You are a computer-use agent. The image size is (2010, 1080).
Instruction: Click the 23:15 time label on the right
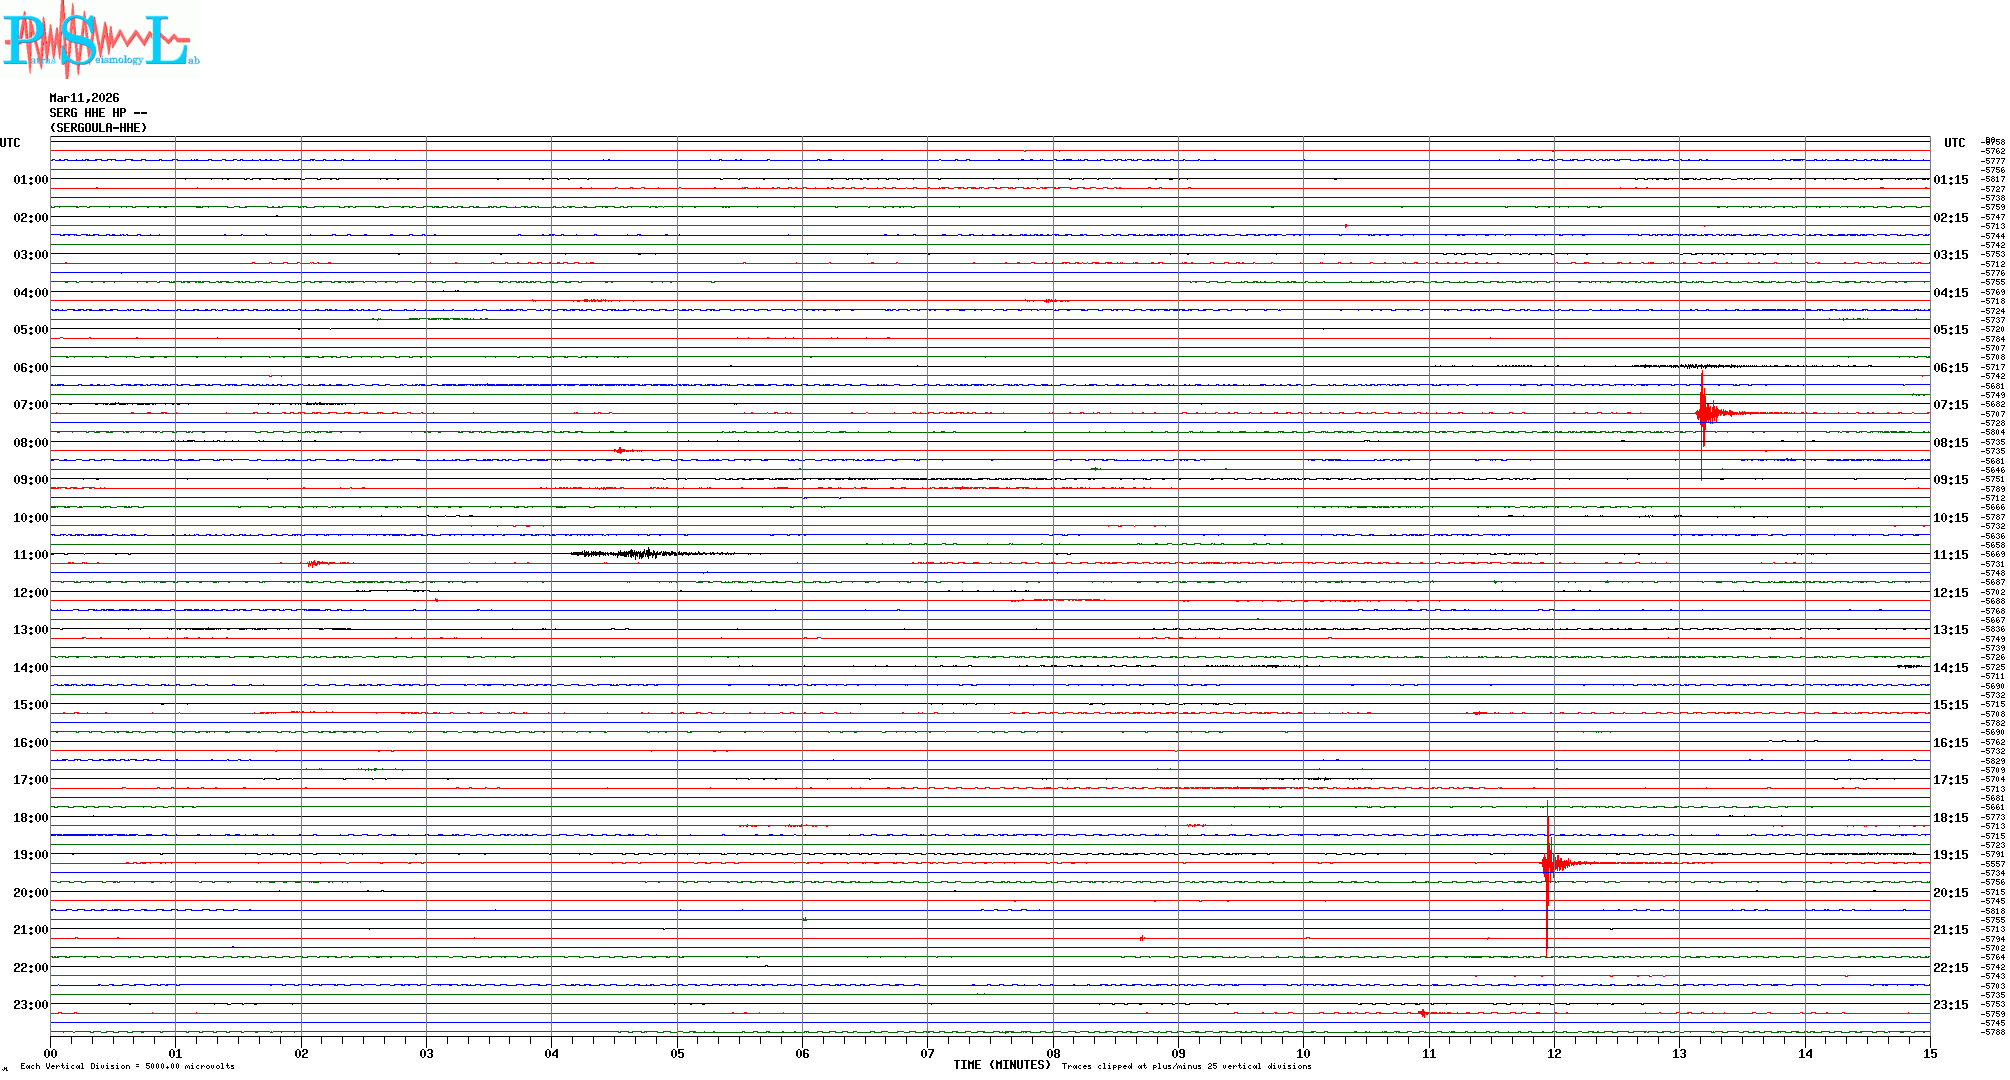click(x=1950, y=1005)
